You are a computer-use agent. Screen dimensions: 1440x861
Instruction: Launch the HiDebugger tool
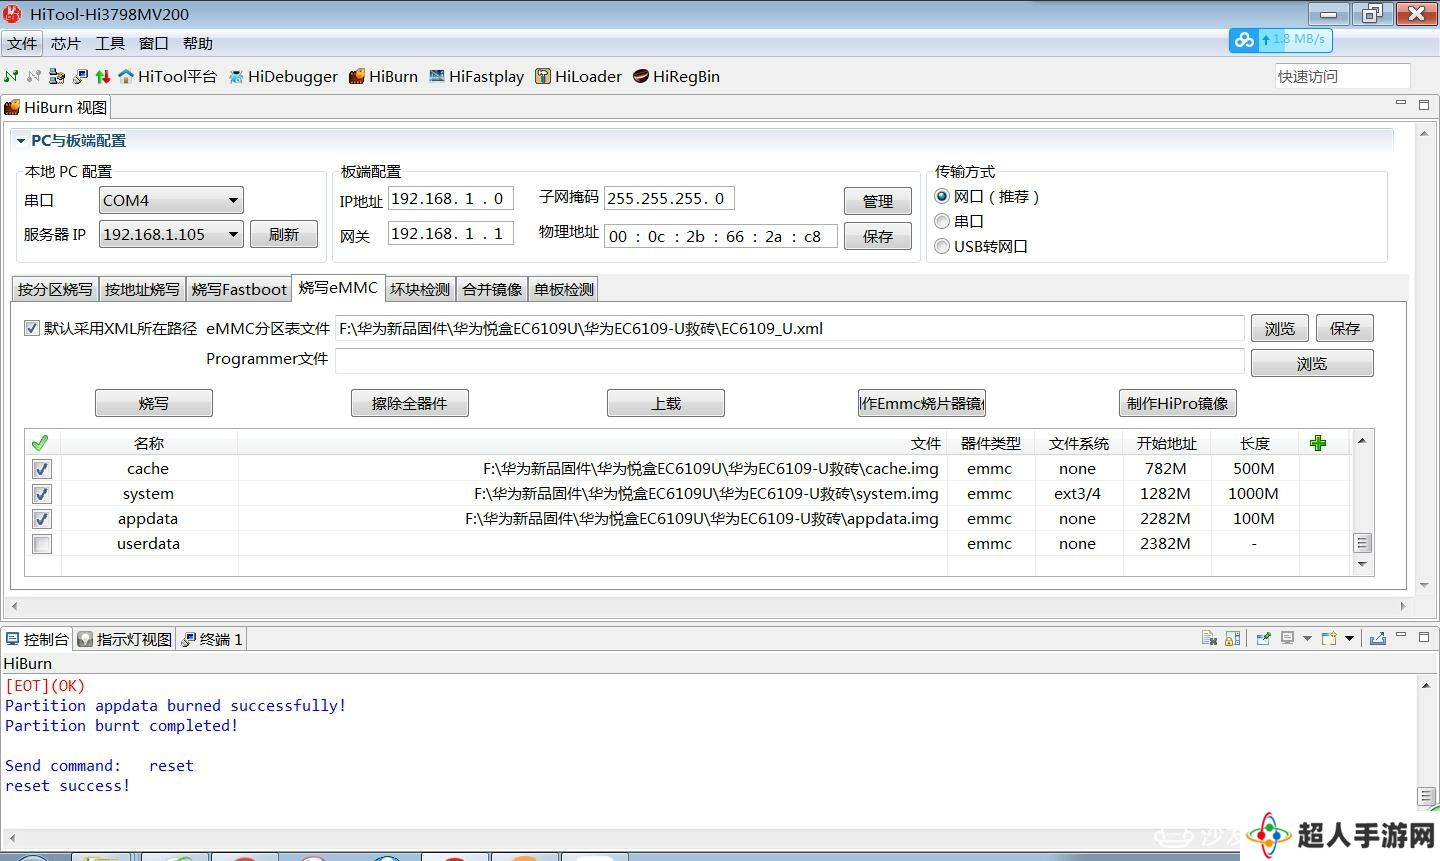click(x=283, y=76)
